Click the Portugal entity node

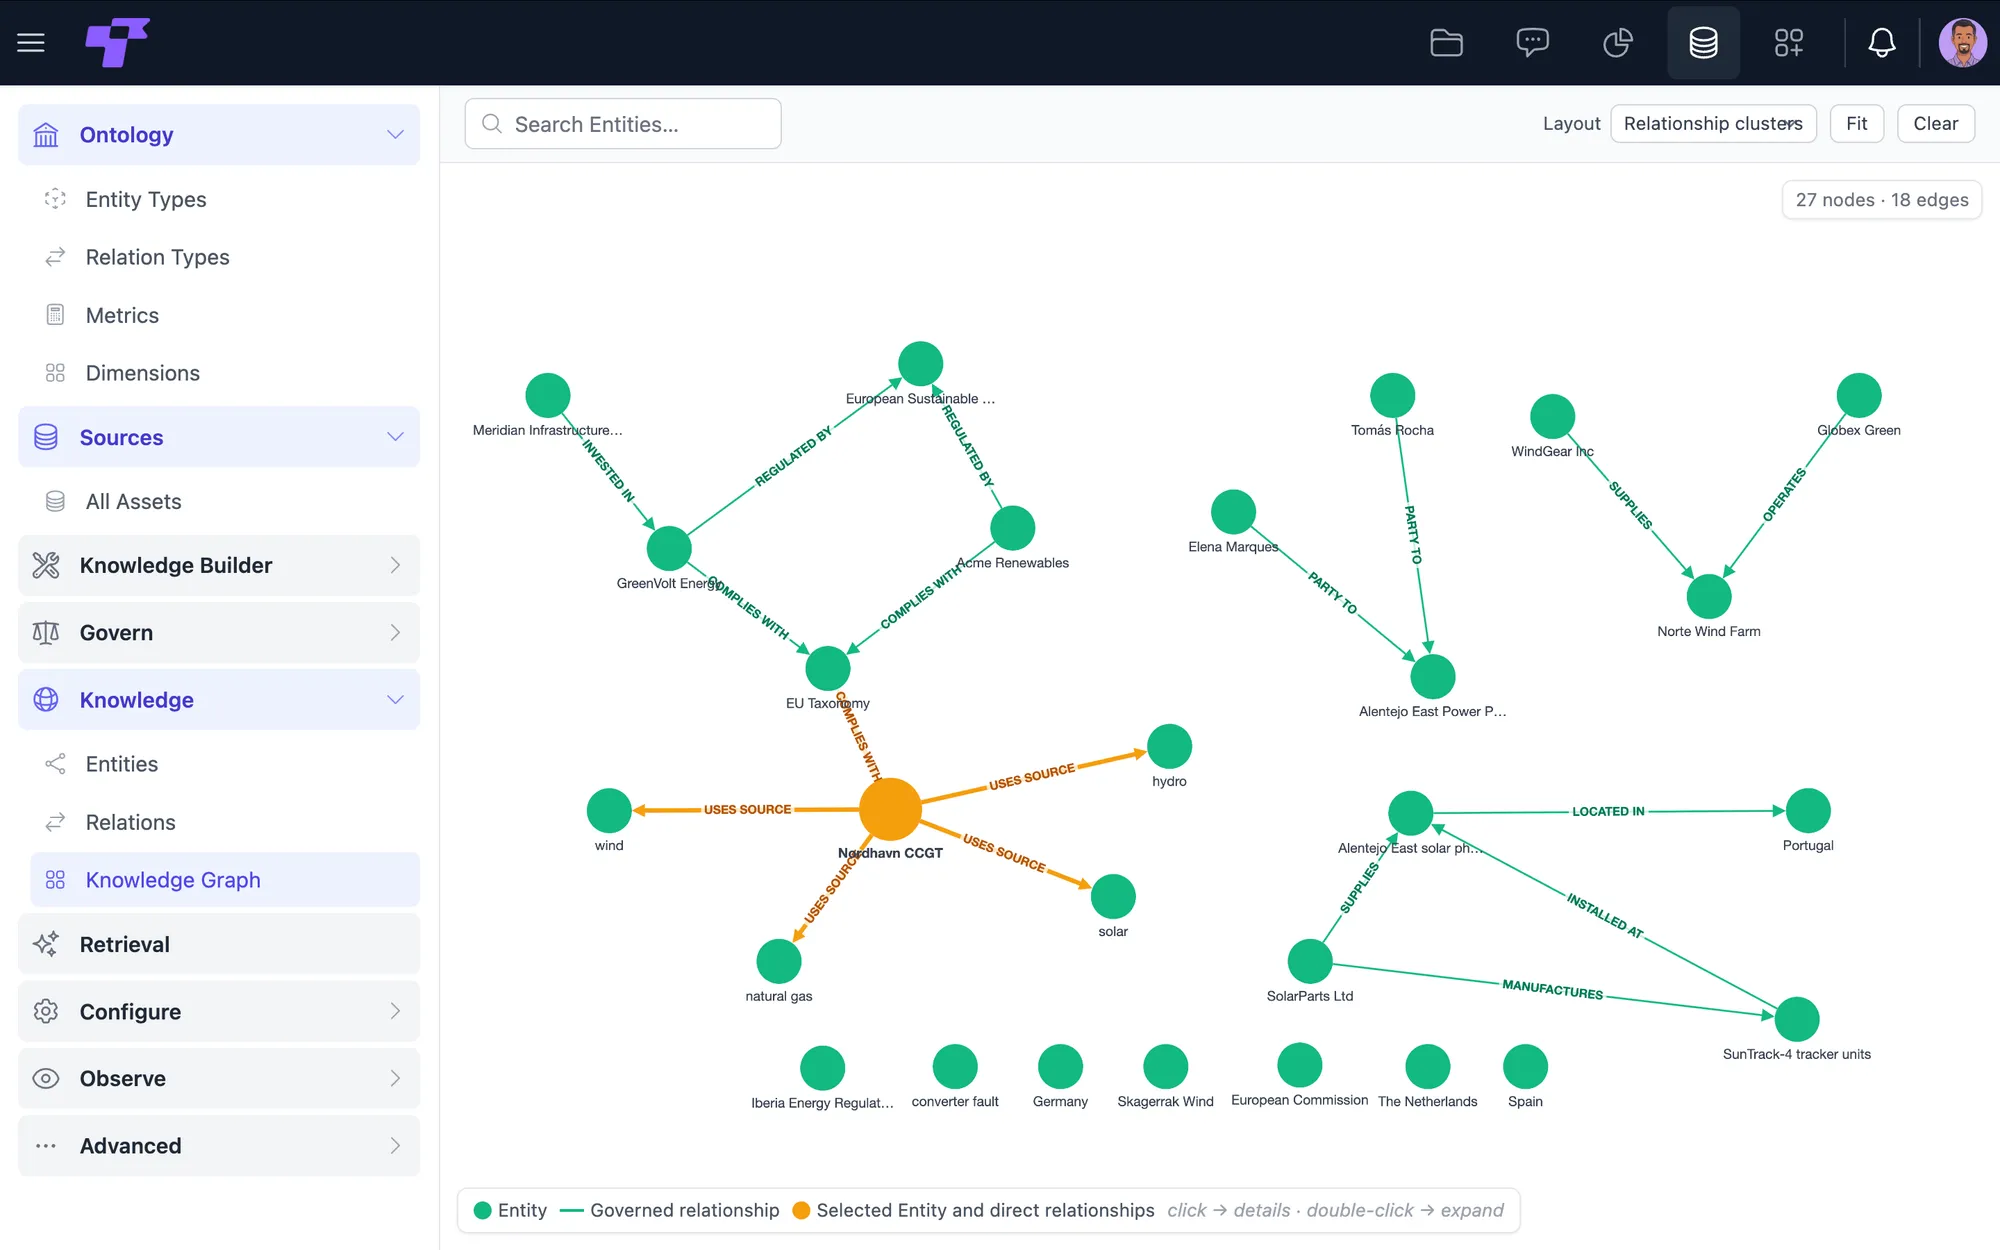1808,811
